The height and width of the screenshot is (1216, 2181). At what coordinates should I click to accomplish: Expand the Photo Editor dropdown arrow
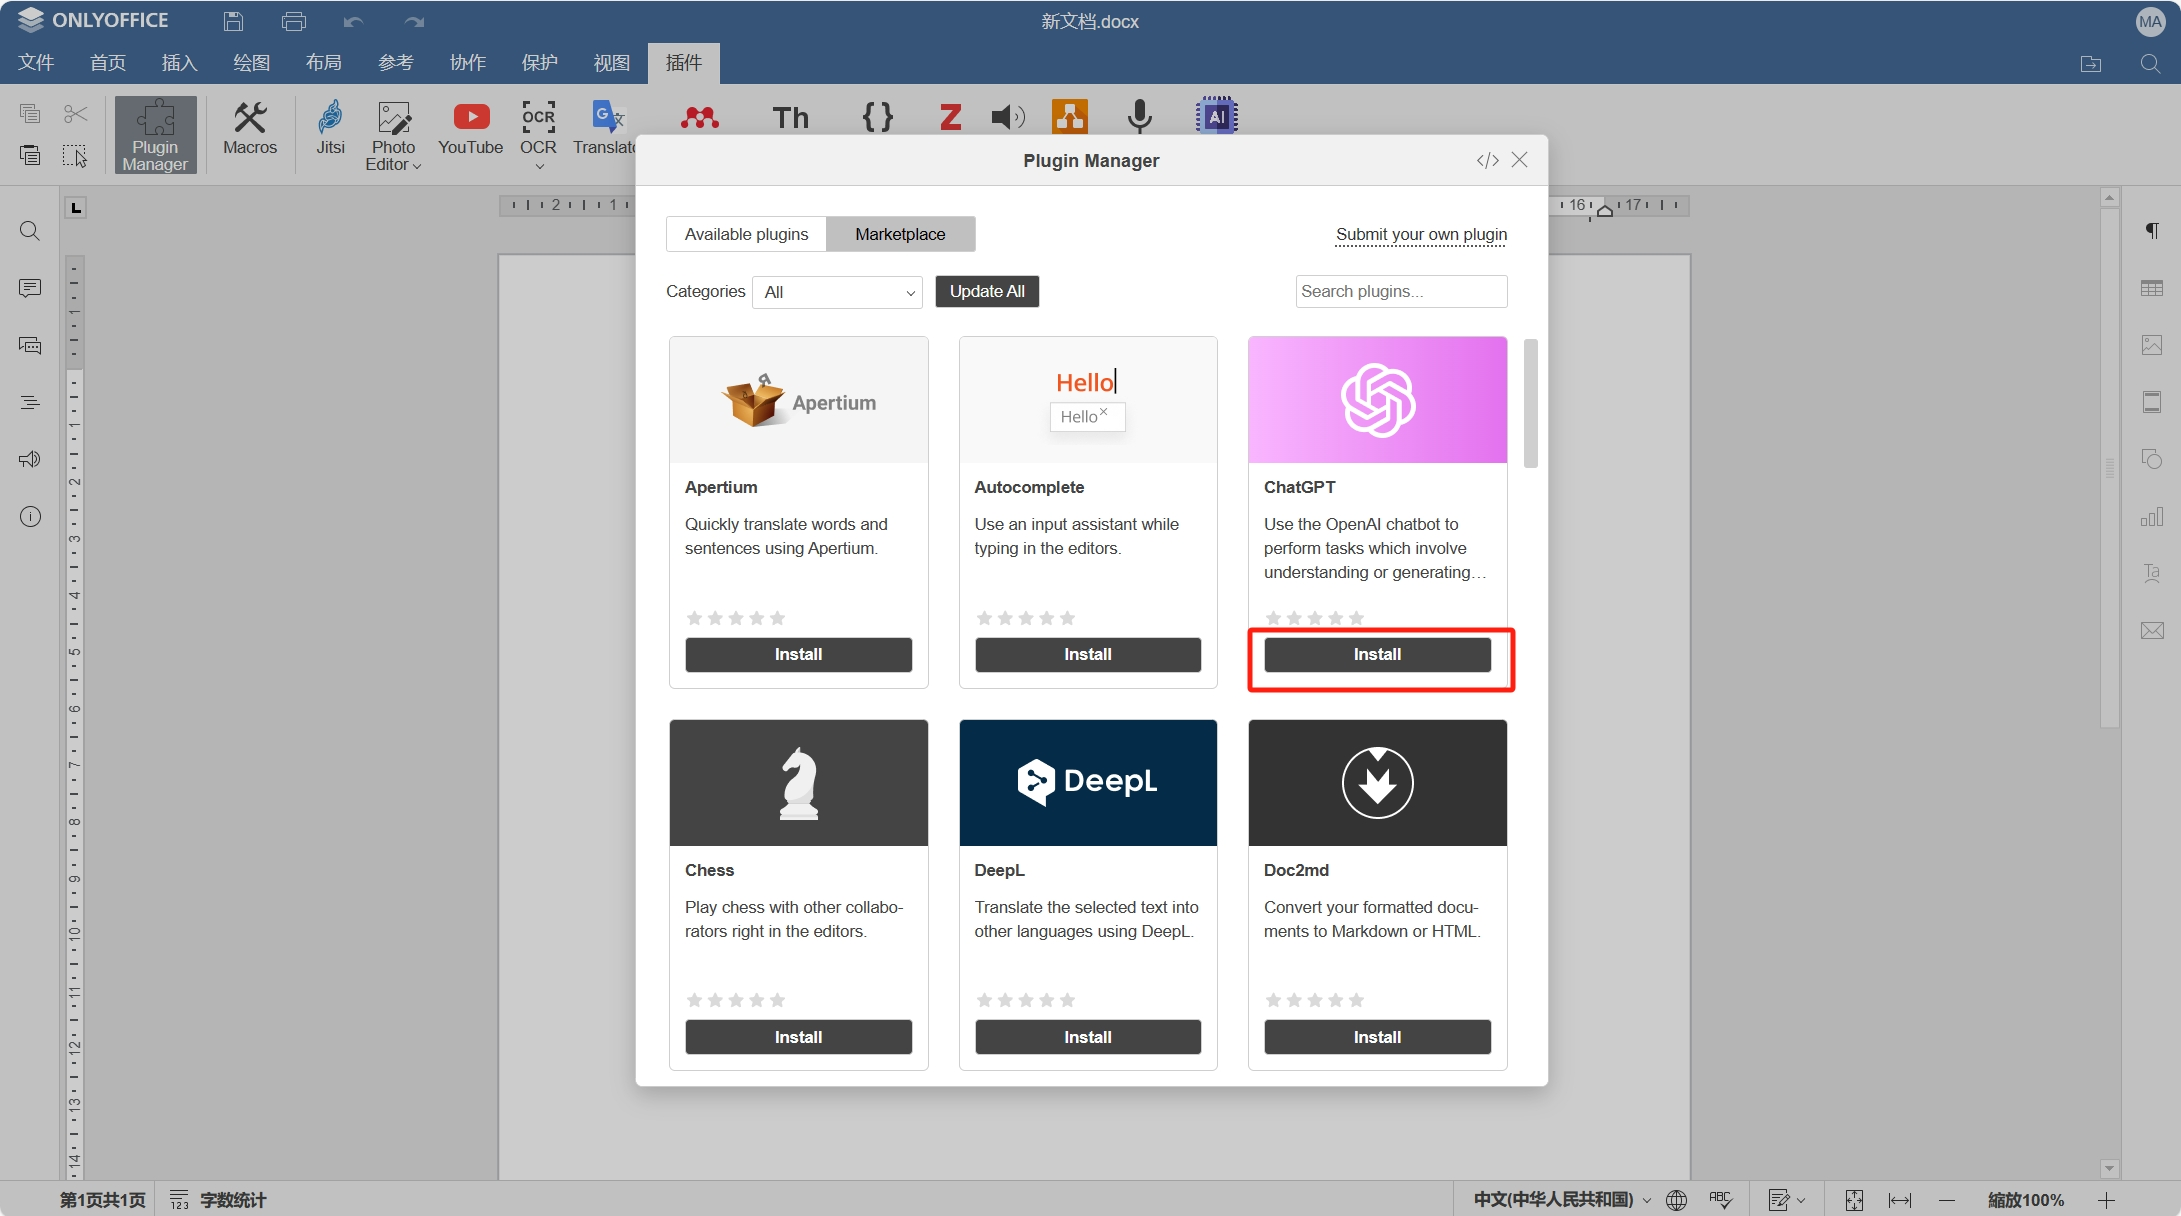(417, 166)
